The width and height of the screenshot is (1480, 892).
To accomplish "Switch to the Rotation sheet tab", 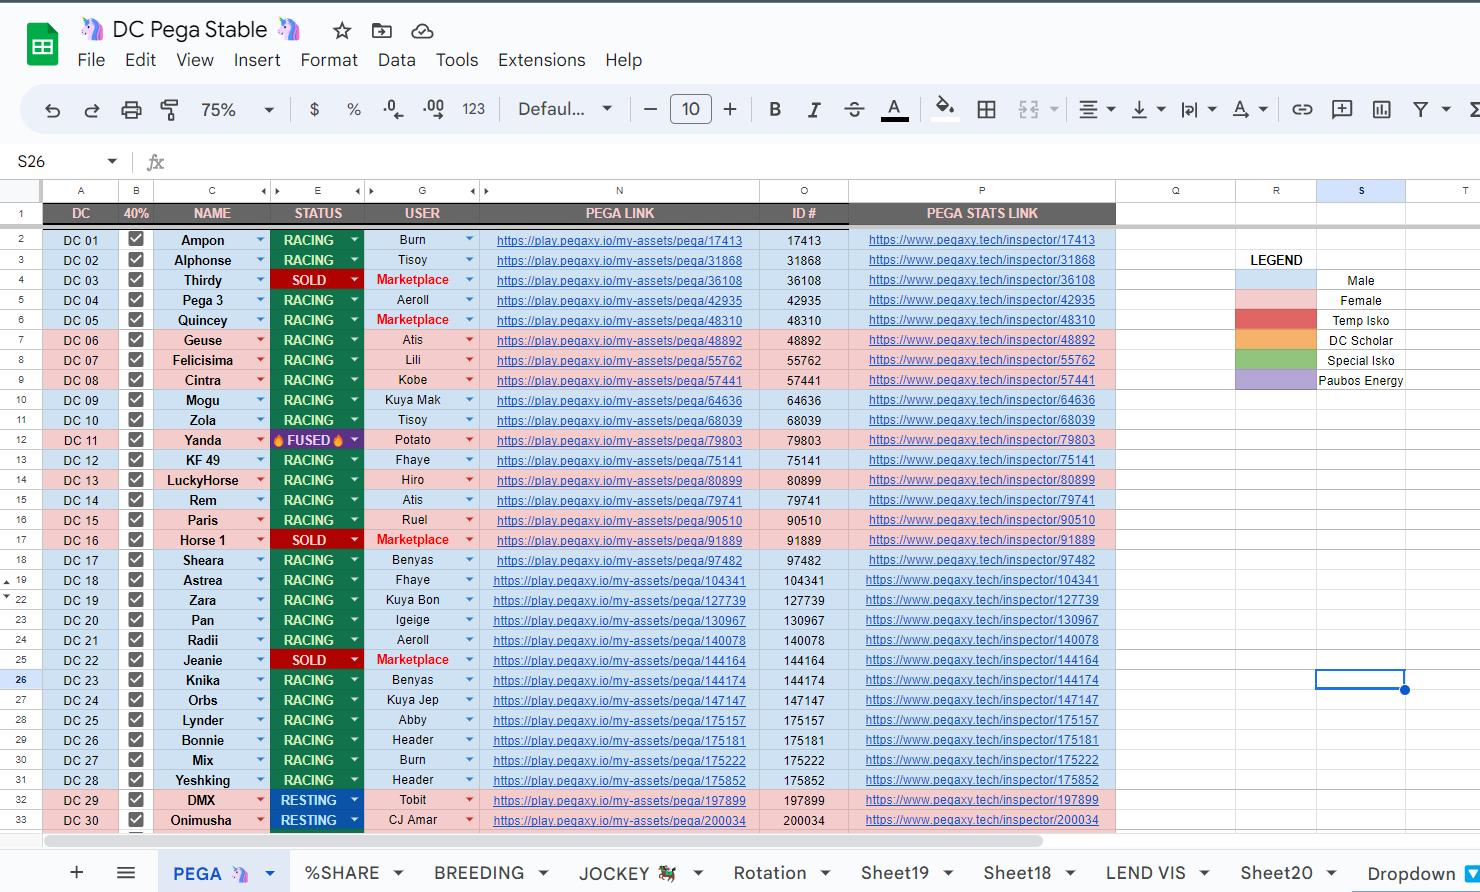I will [x=770, y=873].
